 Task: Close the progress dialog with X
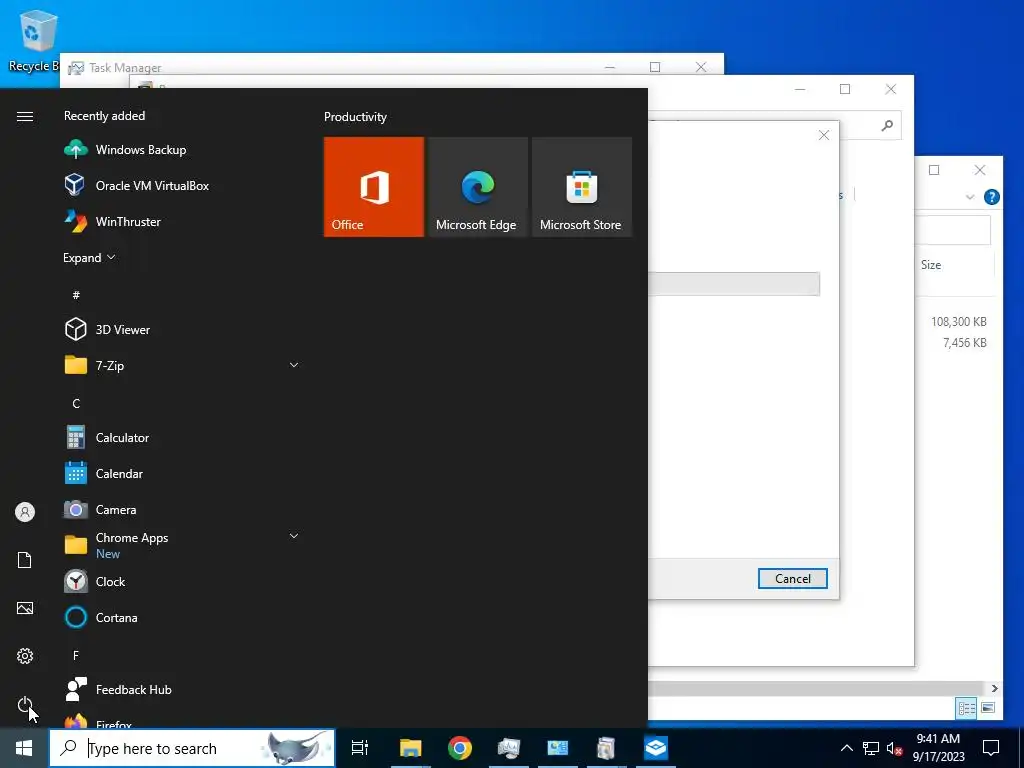824,135
